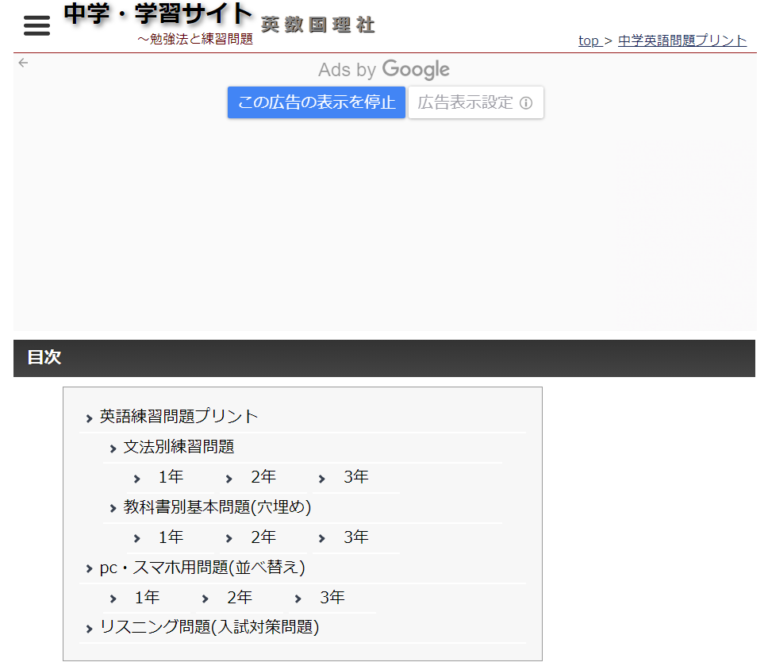The width and height of the screenshot is (768, 666).
Task: Go to リスニング問題(入試対策問題) section
Action: (x=209, y=628)
